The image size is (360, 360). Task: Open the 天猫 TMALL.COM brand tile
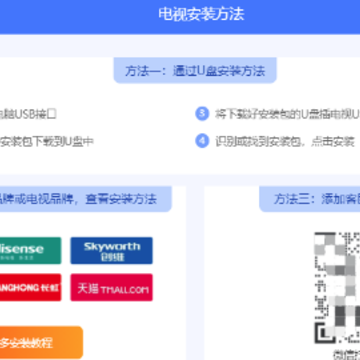tap(112, 287)
